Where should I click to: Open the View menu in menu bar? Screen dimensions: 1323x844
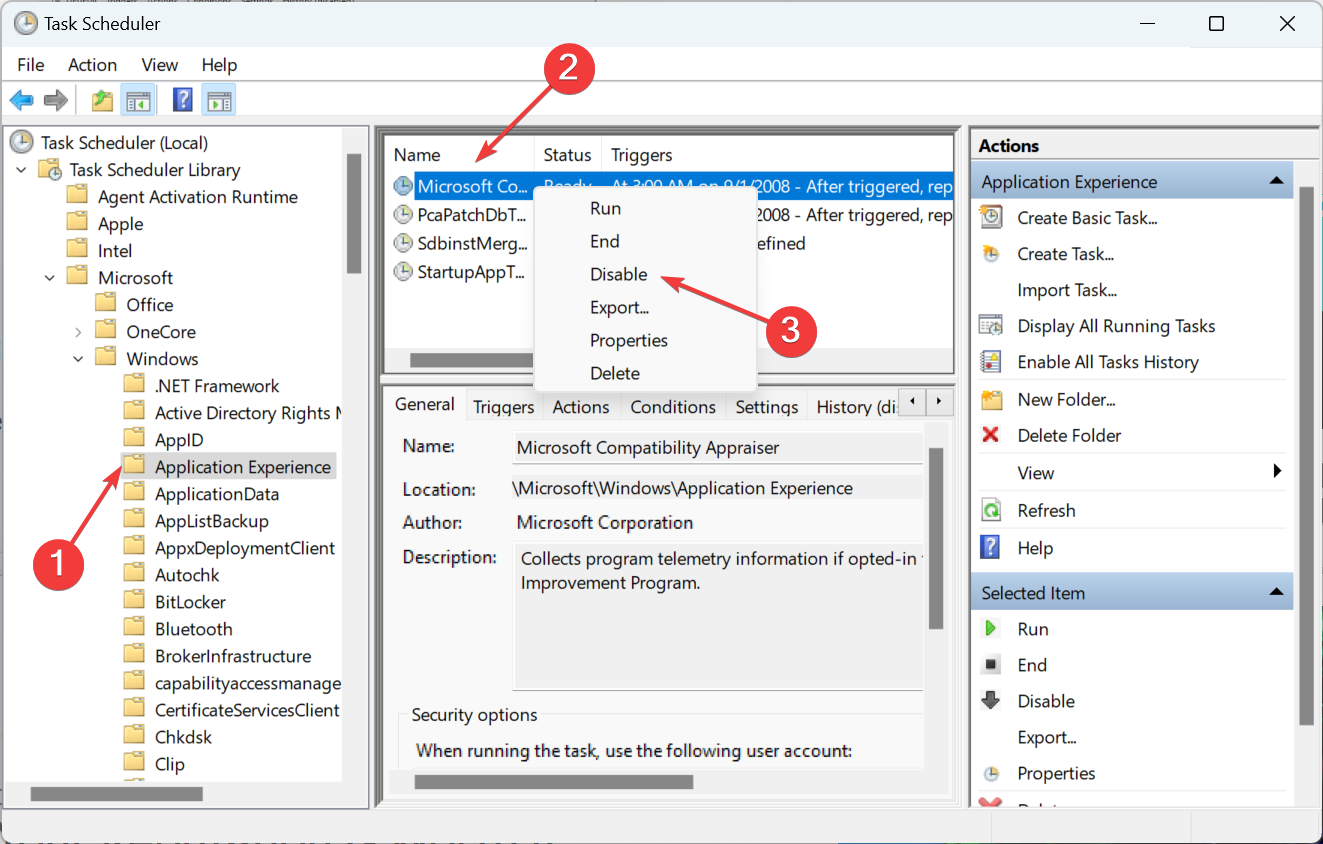[x=159, y=65]
